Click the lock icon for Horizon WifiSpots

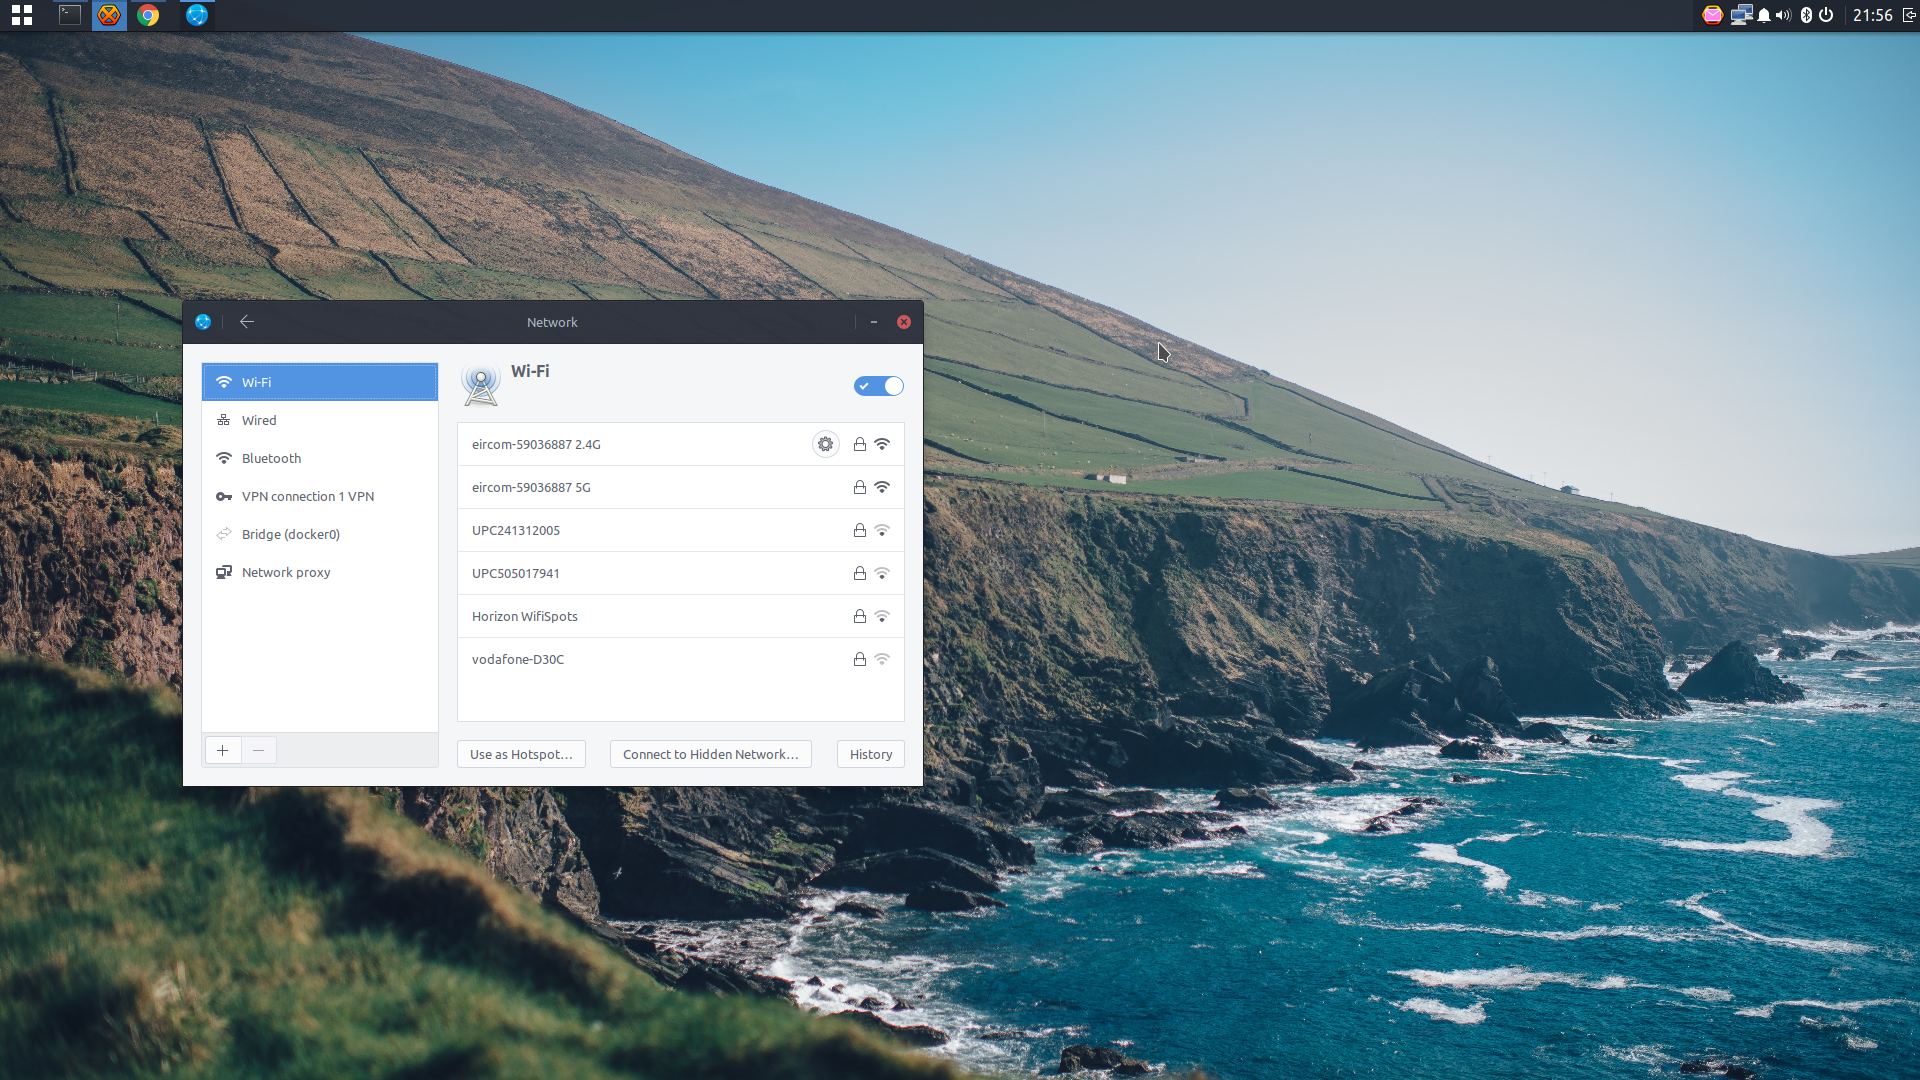pos(859,616)
